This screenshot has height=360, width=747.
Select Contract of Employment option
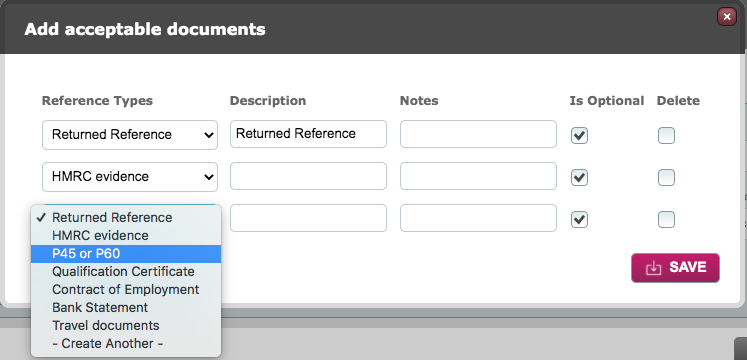coord(126,290)
